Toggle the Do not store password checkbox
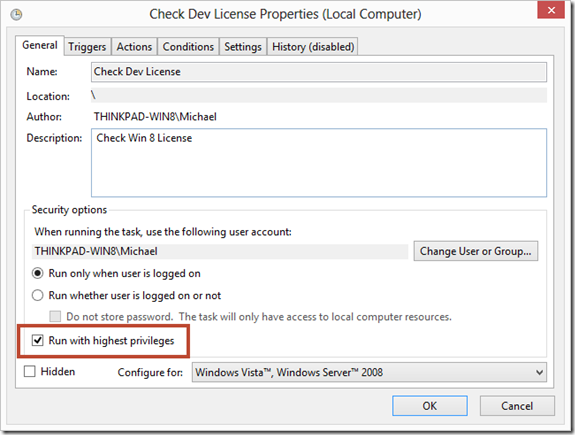575x435 pixels. (x=55, y=317)
